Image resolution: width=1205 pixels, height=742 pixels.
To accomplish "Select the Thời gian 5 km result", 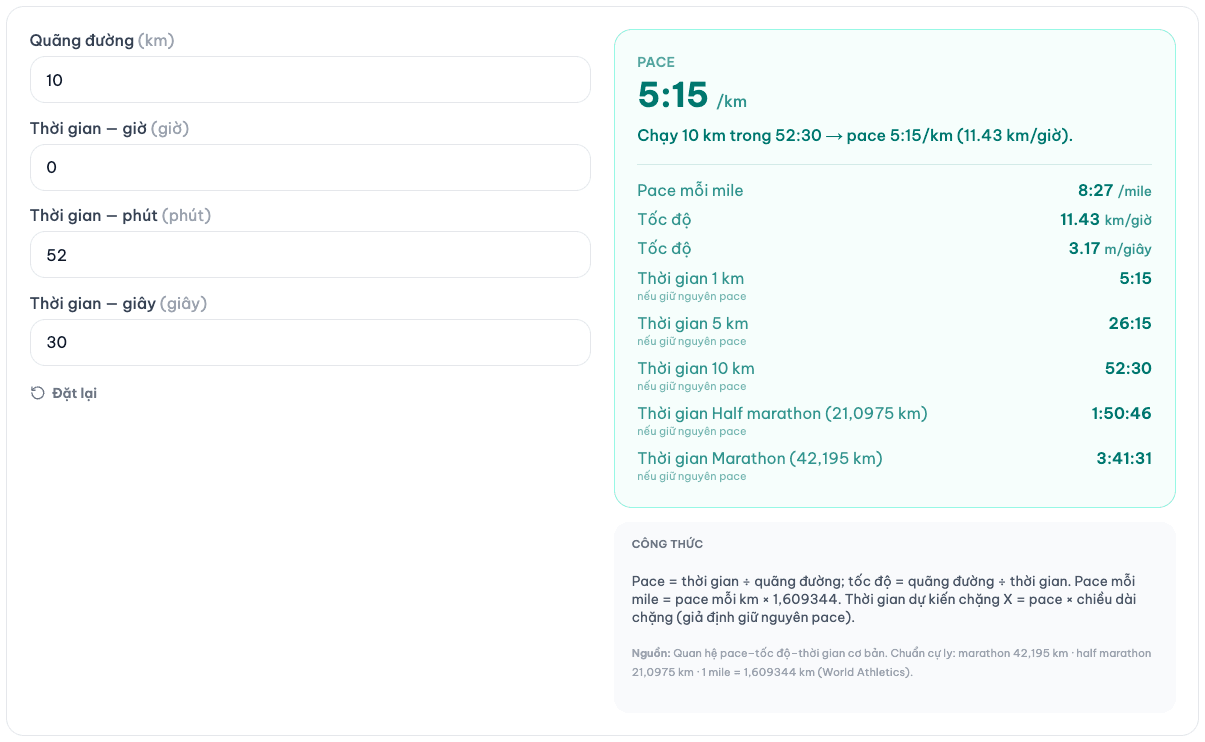I will [x=894, y=330].
